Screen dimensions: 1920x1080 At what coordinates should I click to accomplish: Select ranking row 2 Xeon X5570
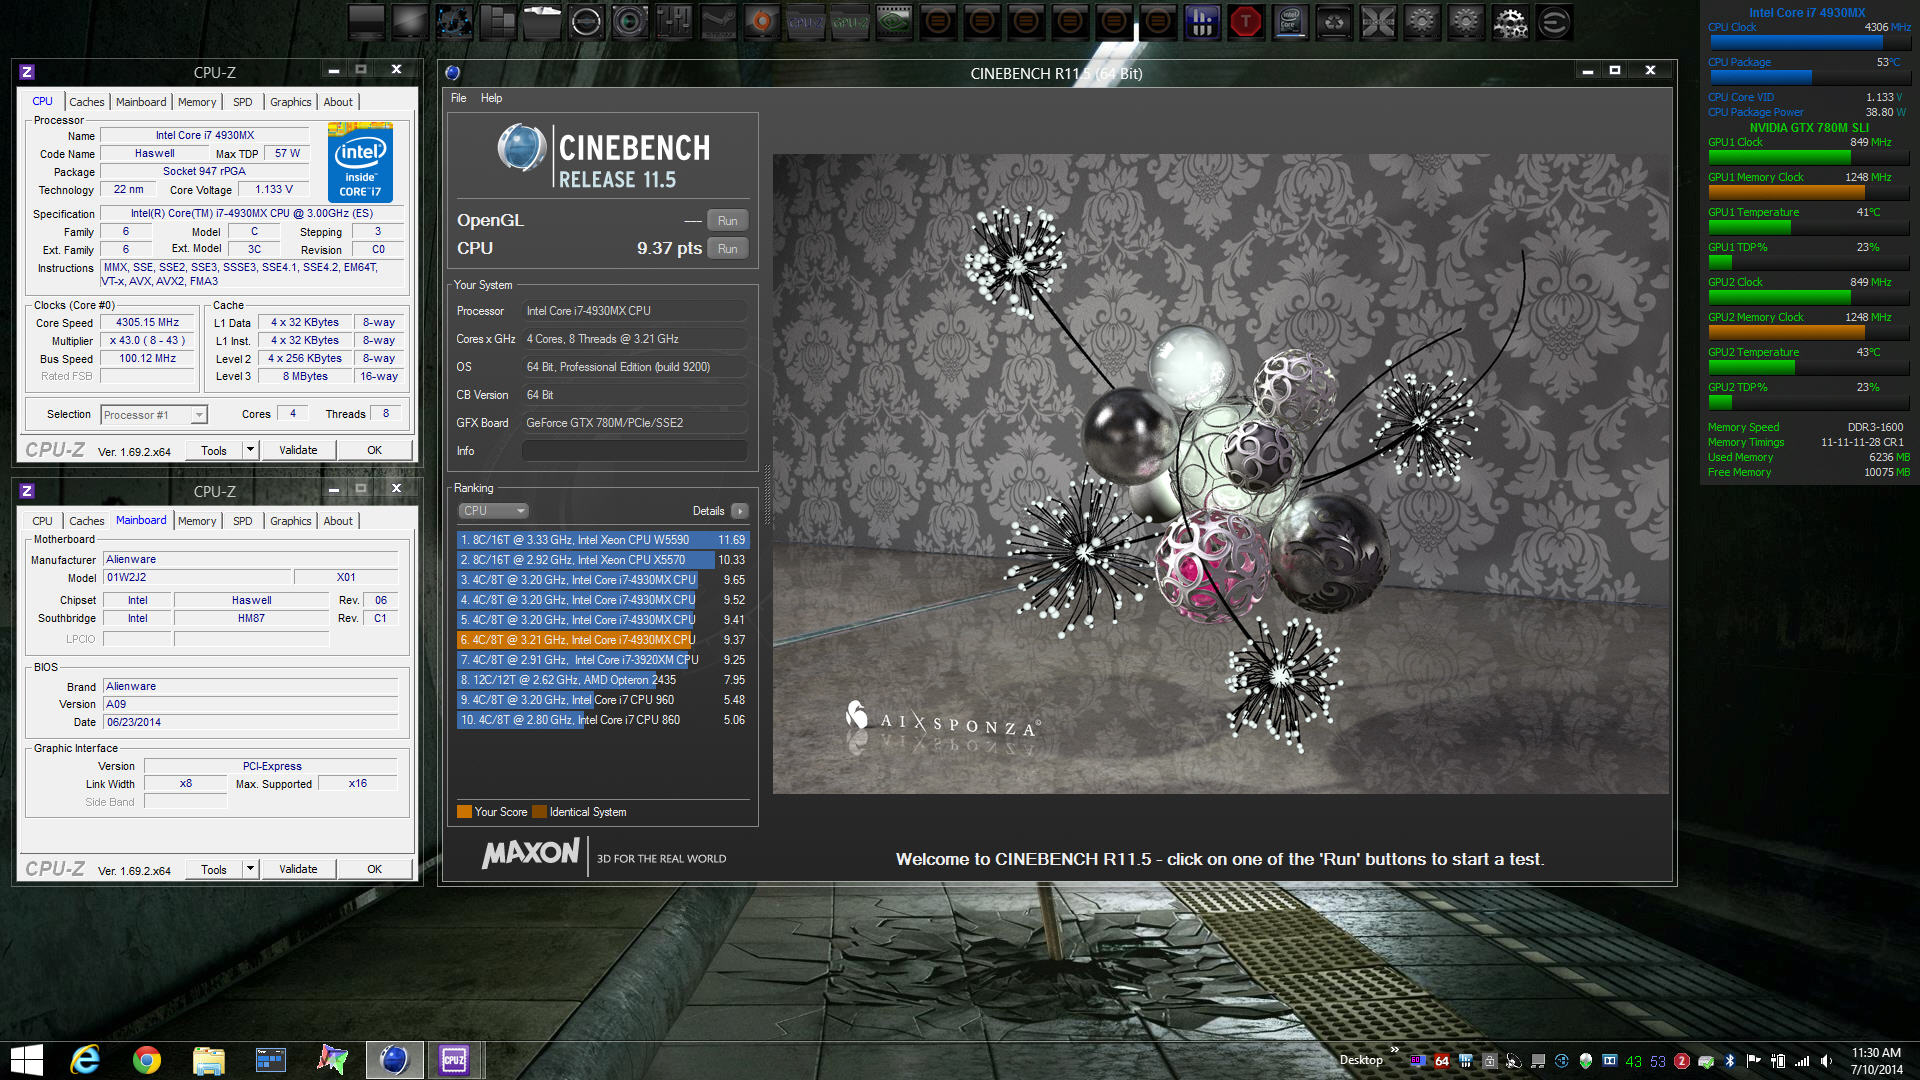coord(602,560)
